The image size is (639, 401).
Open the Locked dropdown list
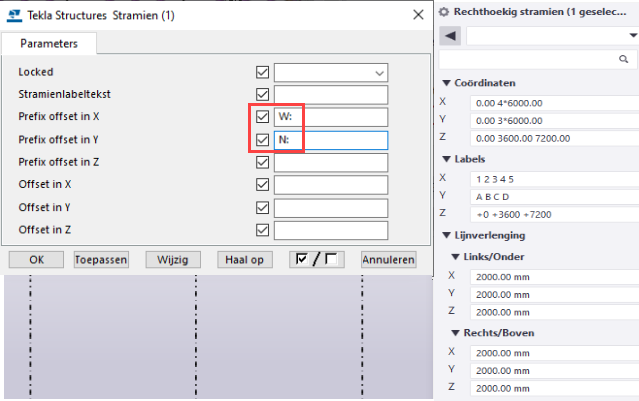coord(379,73)
